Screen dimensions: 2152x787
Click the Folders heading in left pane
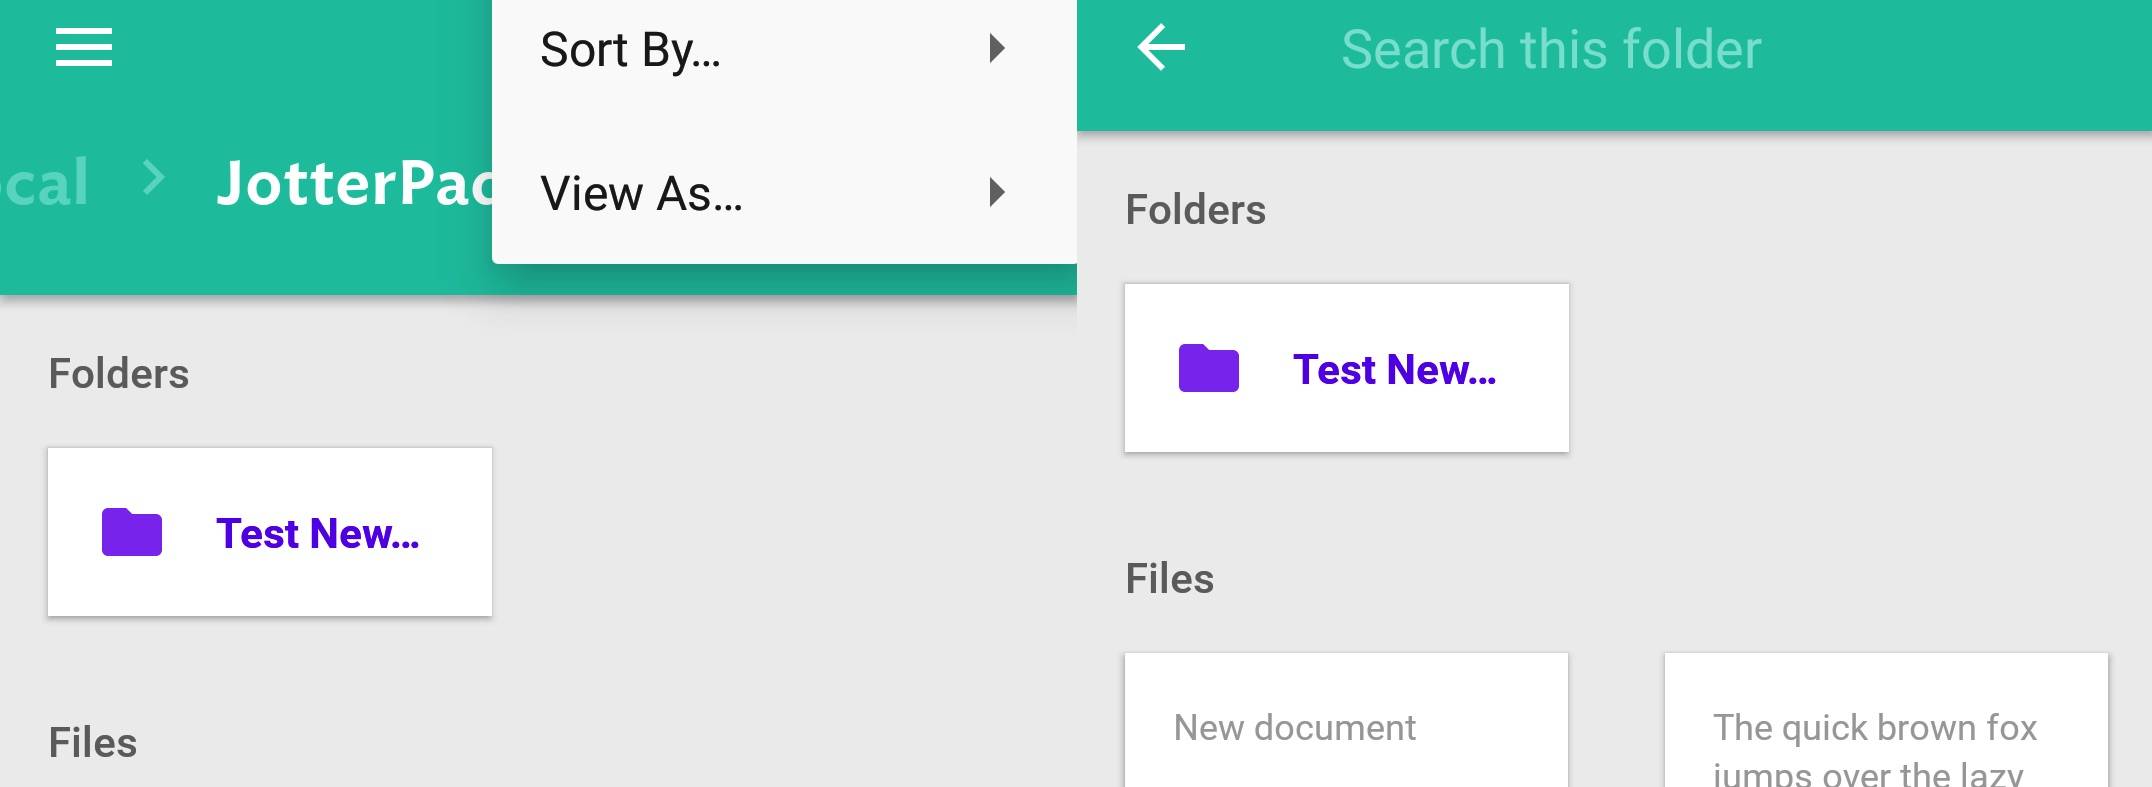click(x=119, y=373)
